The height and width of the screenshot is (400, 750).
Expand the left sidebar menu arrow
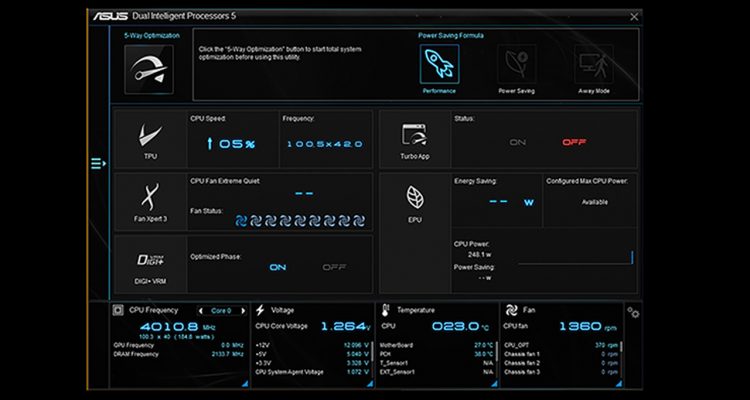(98, 164)
